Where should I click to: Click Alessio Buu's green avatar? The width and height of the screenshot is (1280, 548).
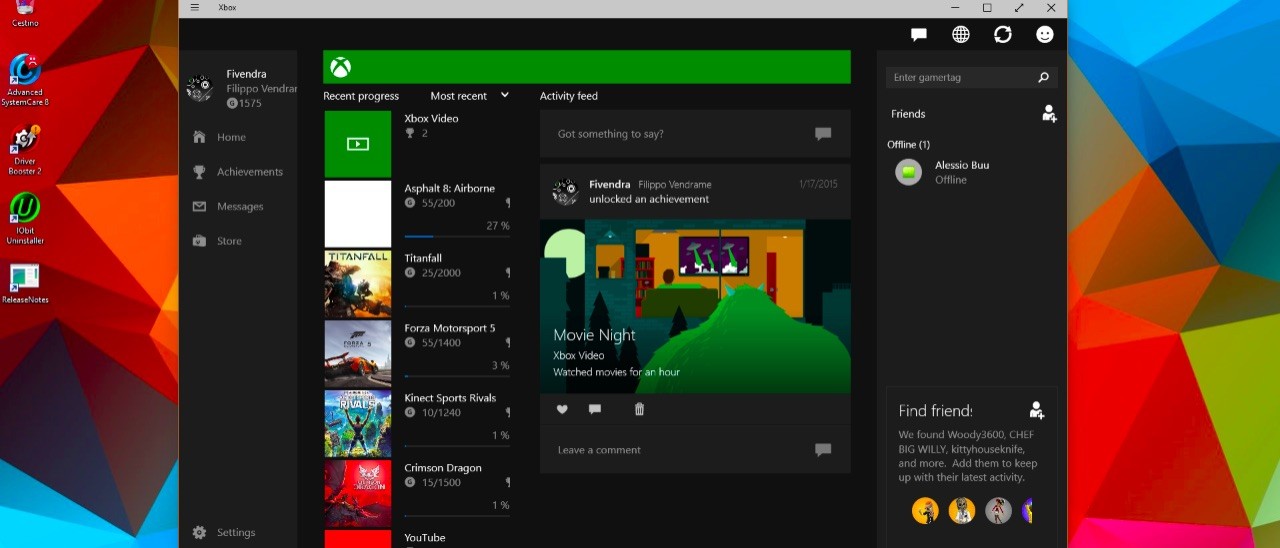pos(908,172)
